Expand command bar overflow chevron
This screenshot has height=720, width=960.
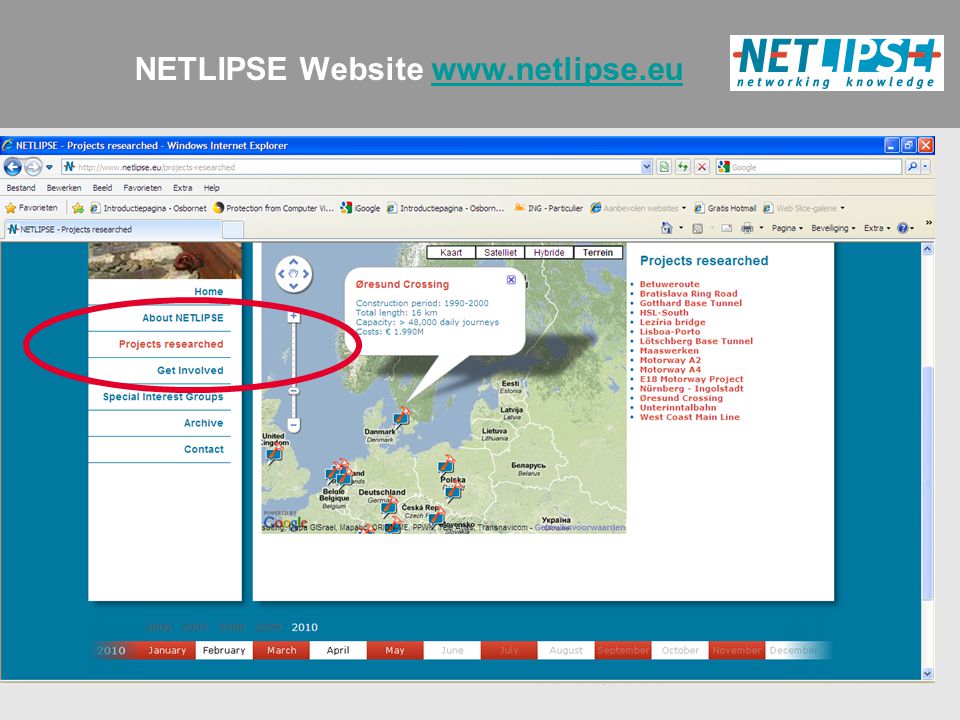click(x=929, y=223)
